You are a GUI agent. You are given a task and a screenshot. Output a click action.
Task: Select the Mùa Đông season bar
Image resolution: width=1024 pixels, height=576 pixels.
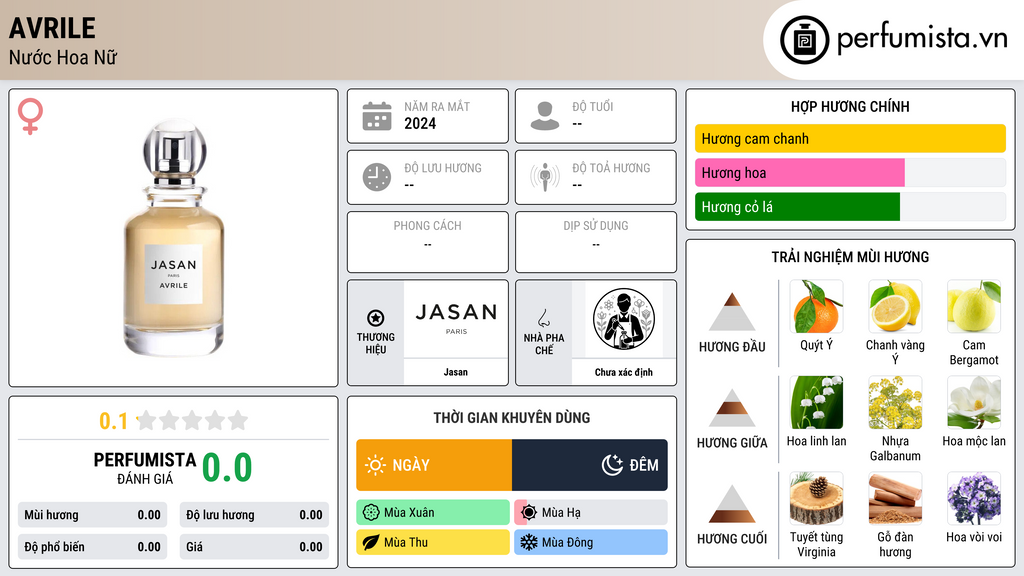coord(591,542)
